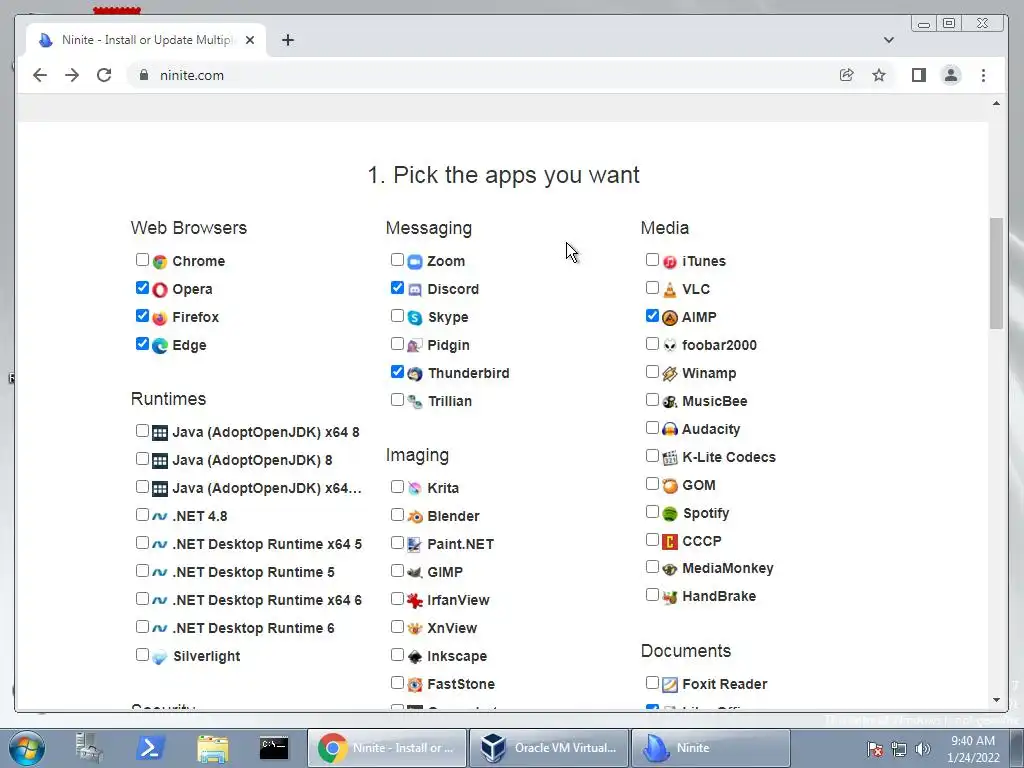1024x768 pixels.
Task: Click the Audacity headphones icon
Action: (670, 430)
